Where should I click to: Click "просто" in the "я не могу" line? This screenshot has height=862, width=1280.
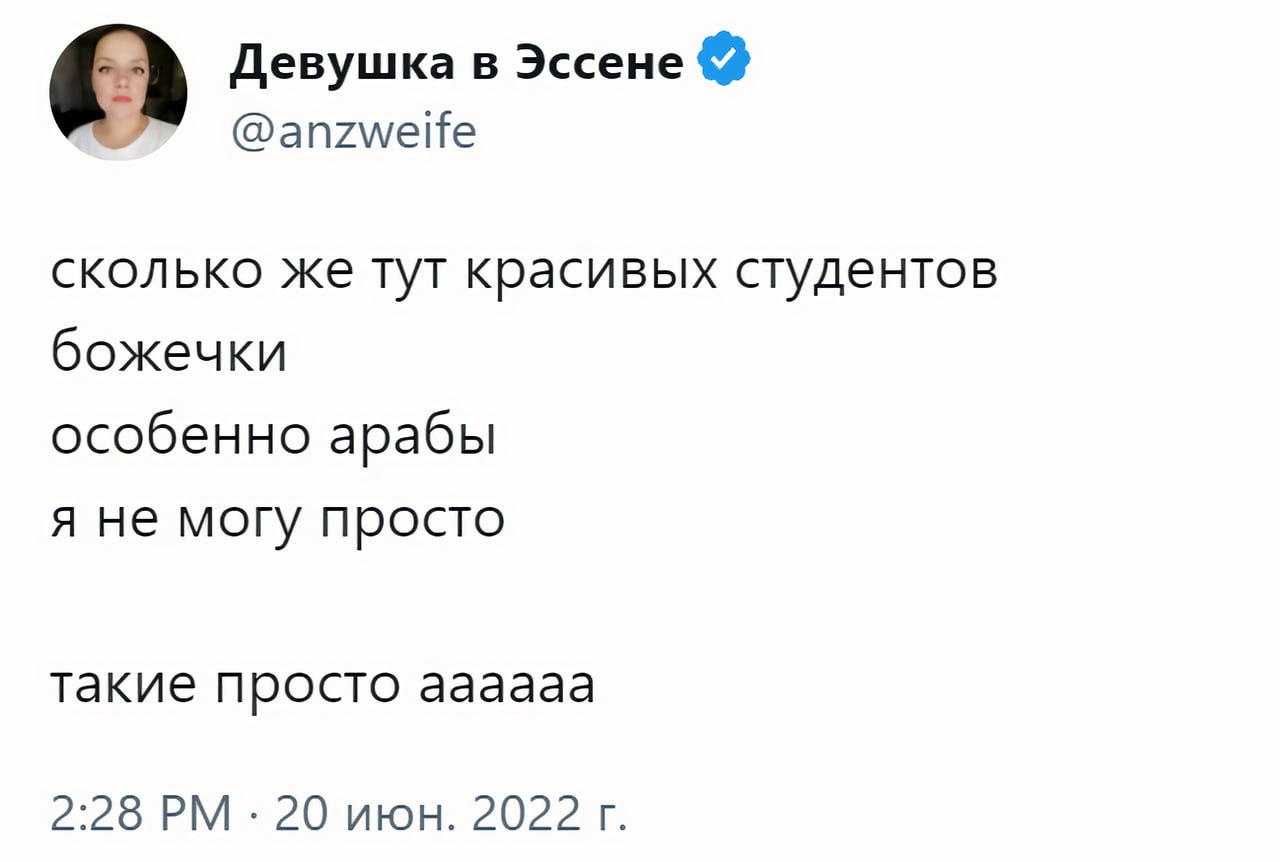click(409, 521)
